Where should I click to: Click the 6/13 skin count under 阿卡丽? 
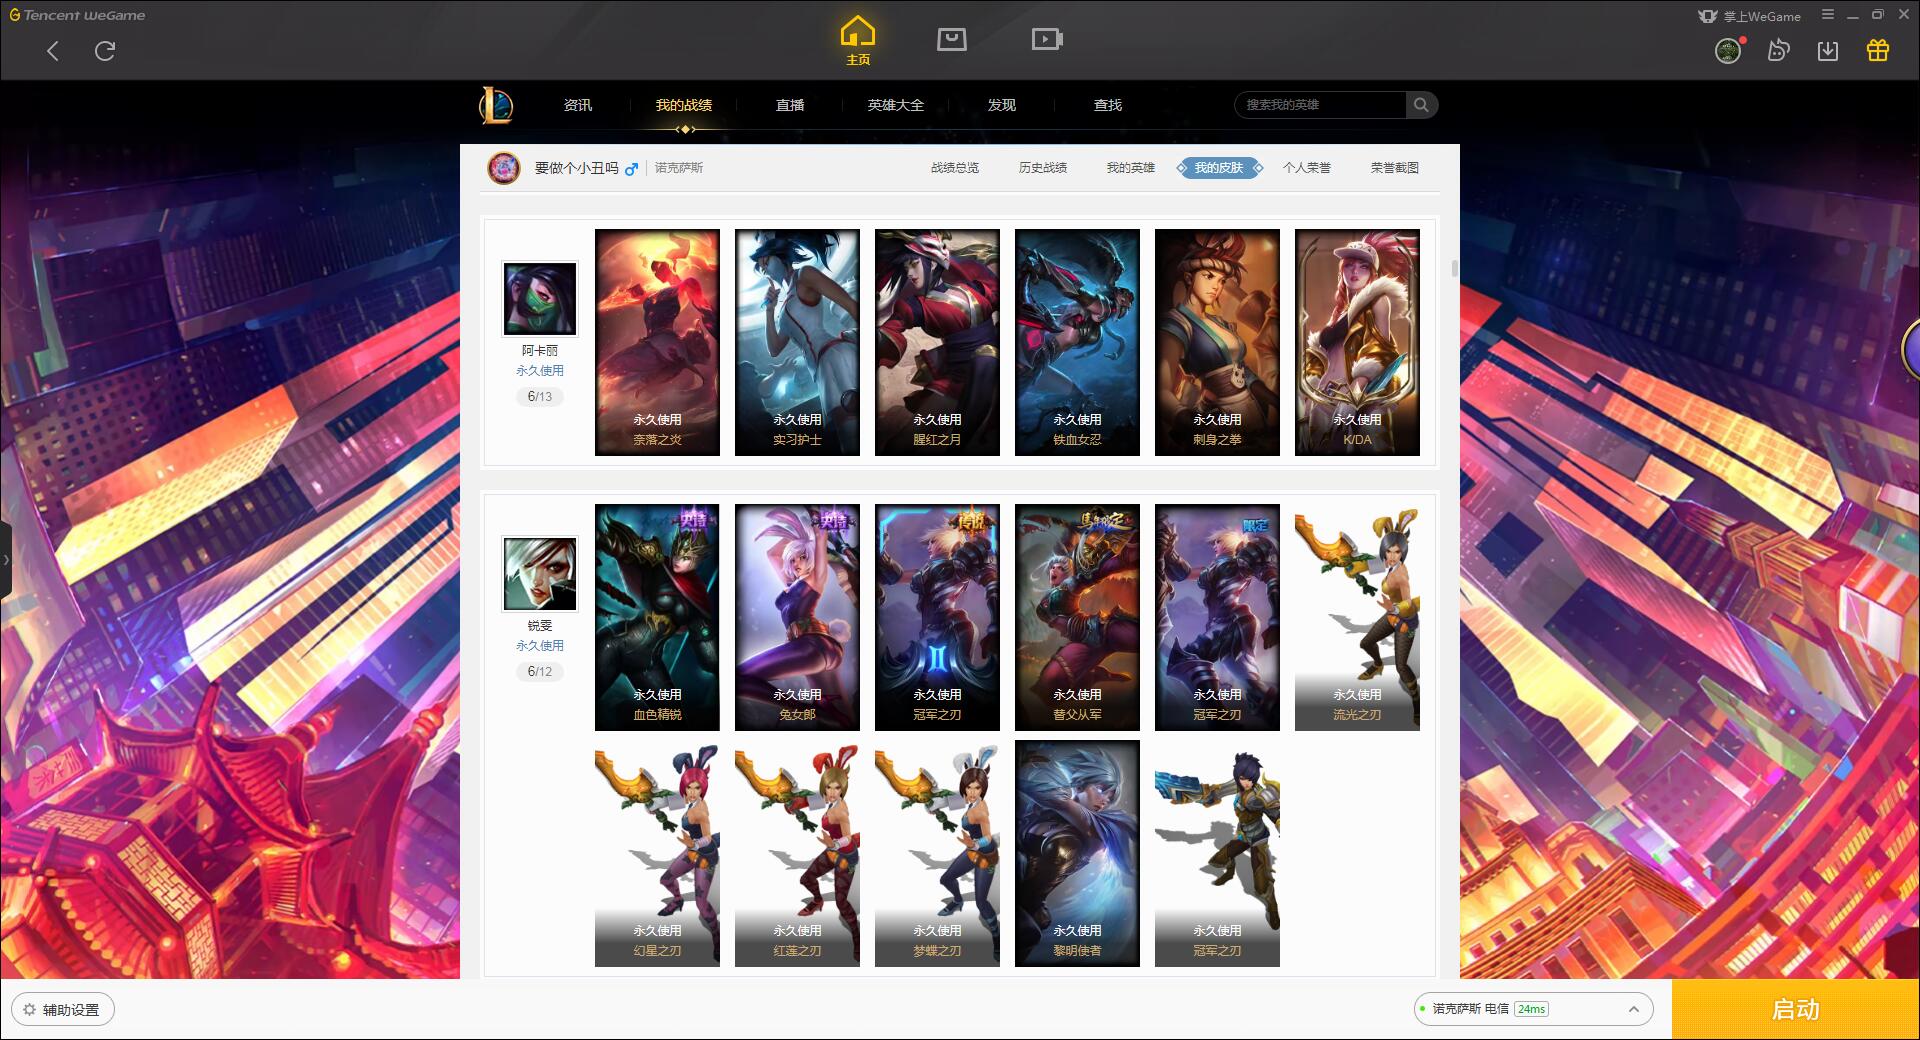tap(540, 397)
